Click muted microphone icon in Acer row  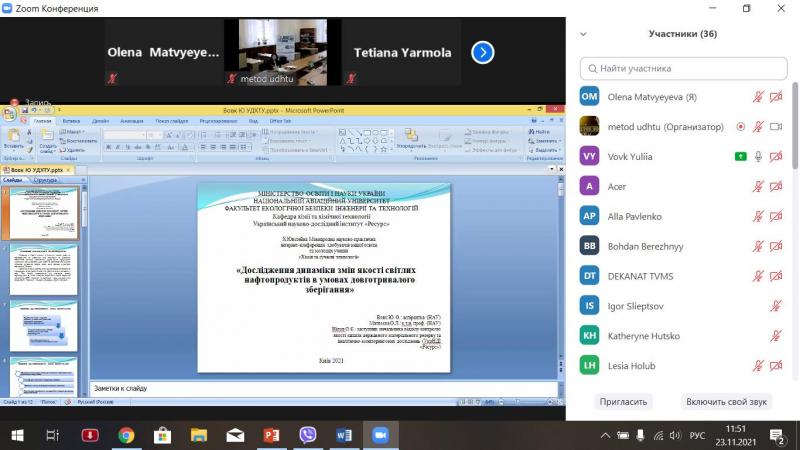click(758, 187)
